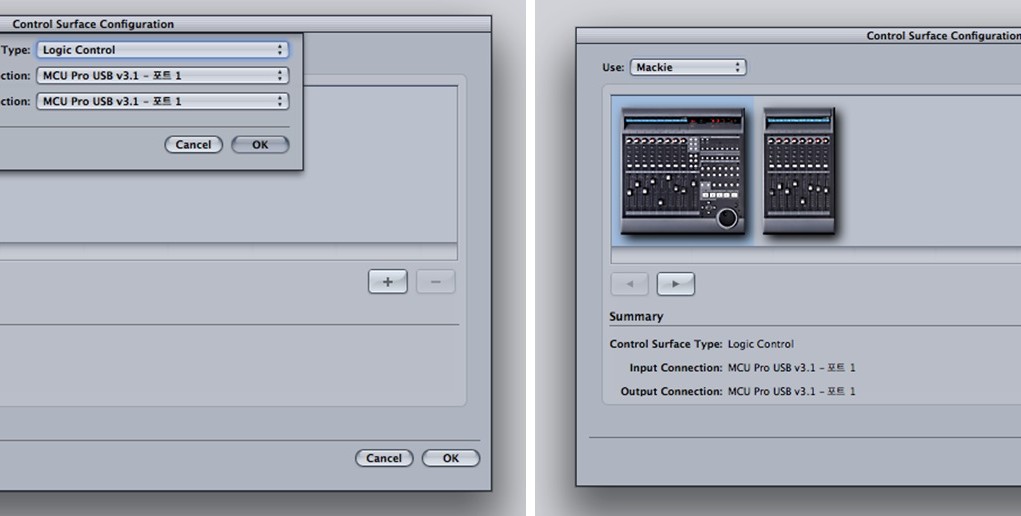Click the horizontal scrollbar under the surface thumbnails
The image size is (1021, 516).
pyautogui.click(x=816, y=255)
